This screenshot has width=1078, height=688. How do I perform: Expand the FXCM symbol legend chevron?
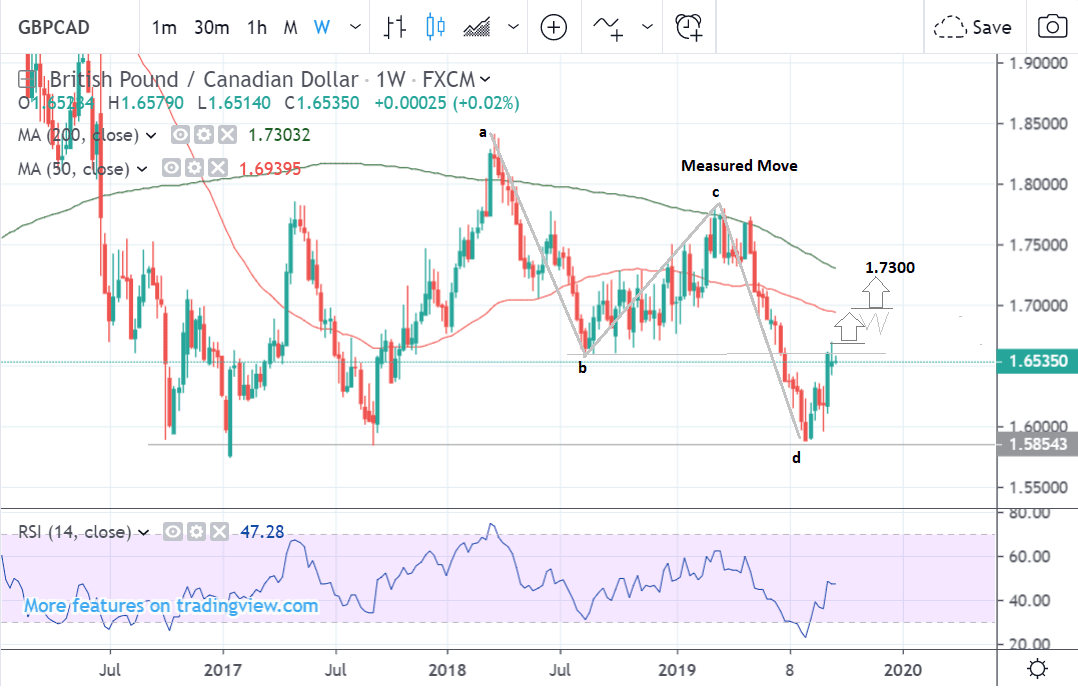click(486, 79)
